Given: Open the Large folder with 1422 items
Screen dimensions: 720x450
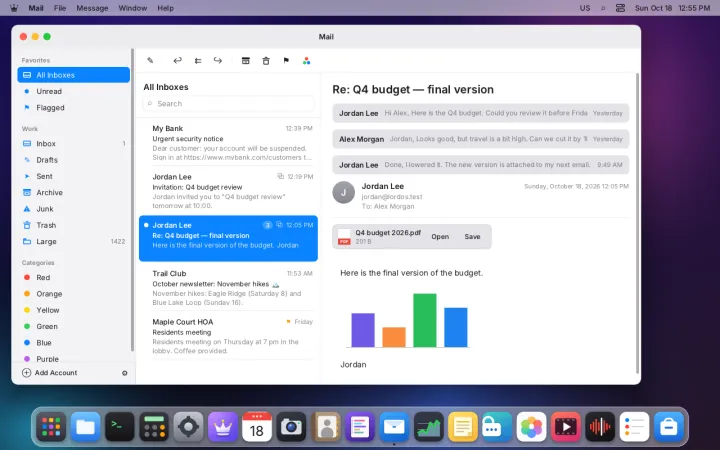Looking at the screenshot, I should [73, 242].
